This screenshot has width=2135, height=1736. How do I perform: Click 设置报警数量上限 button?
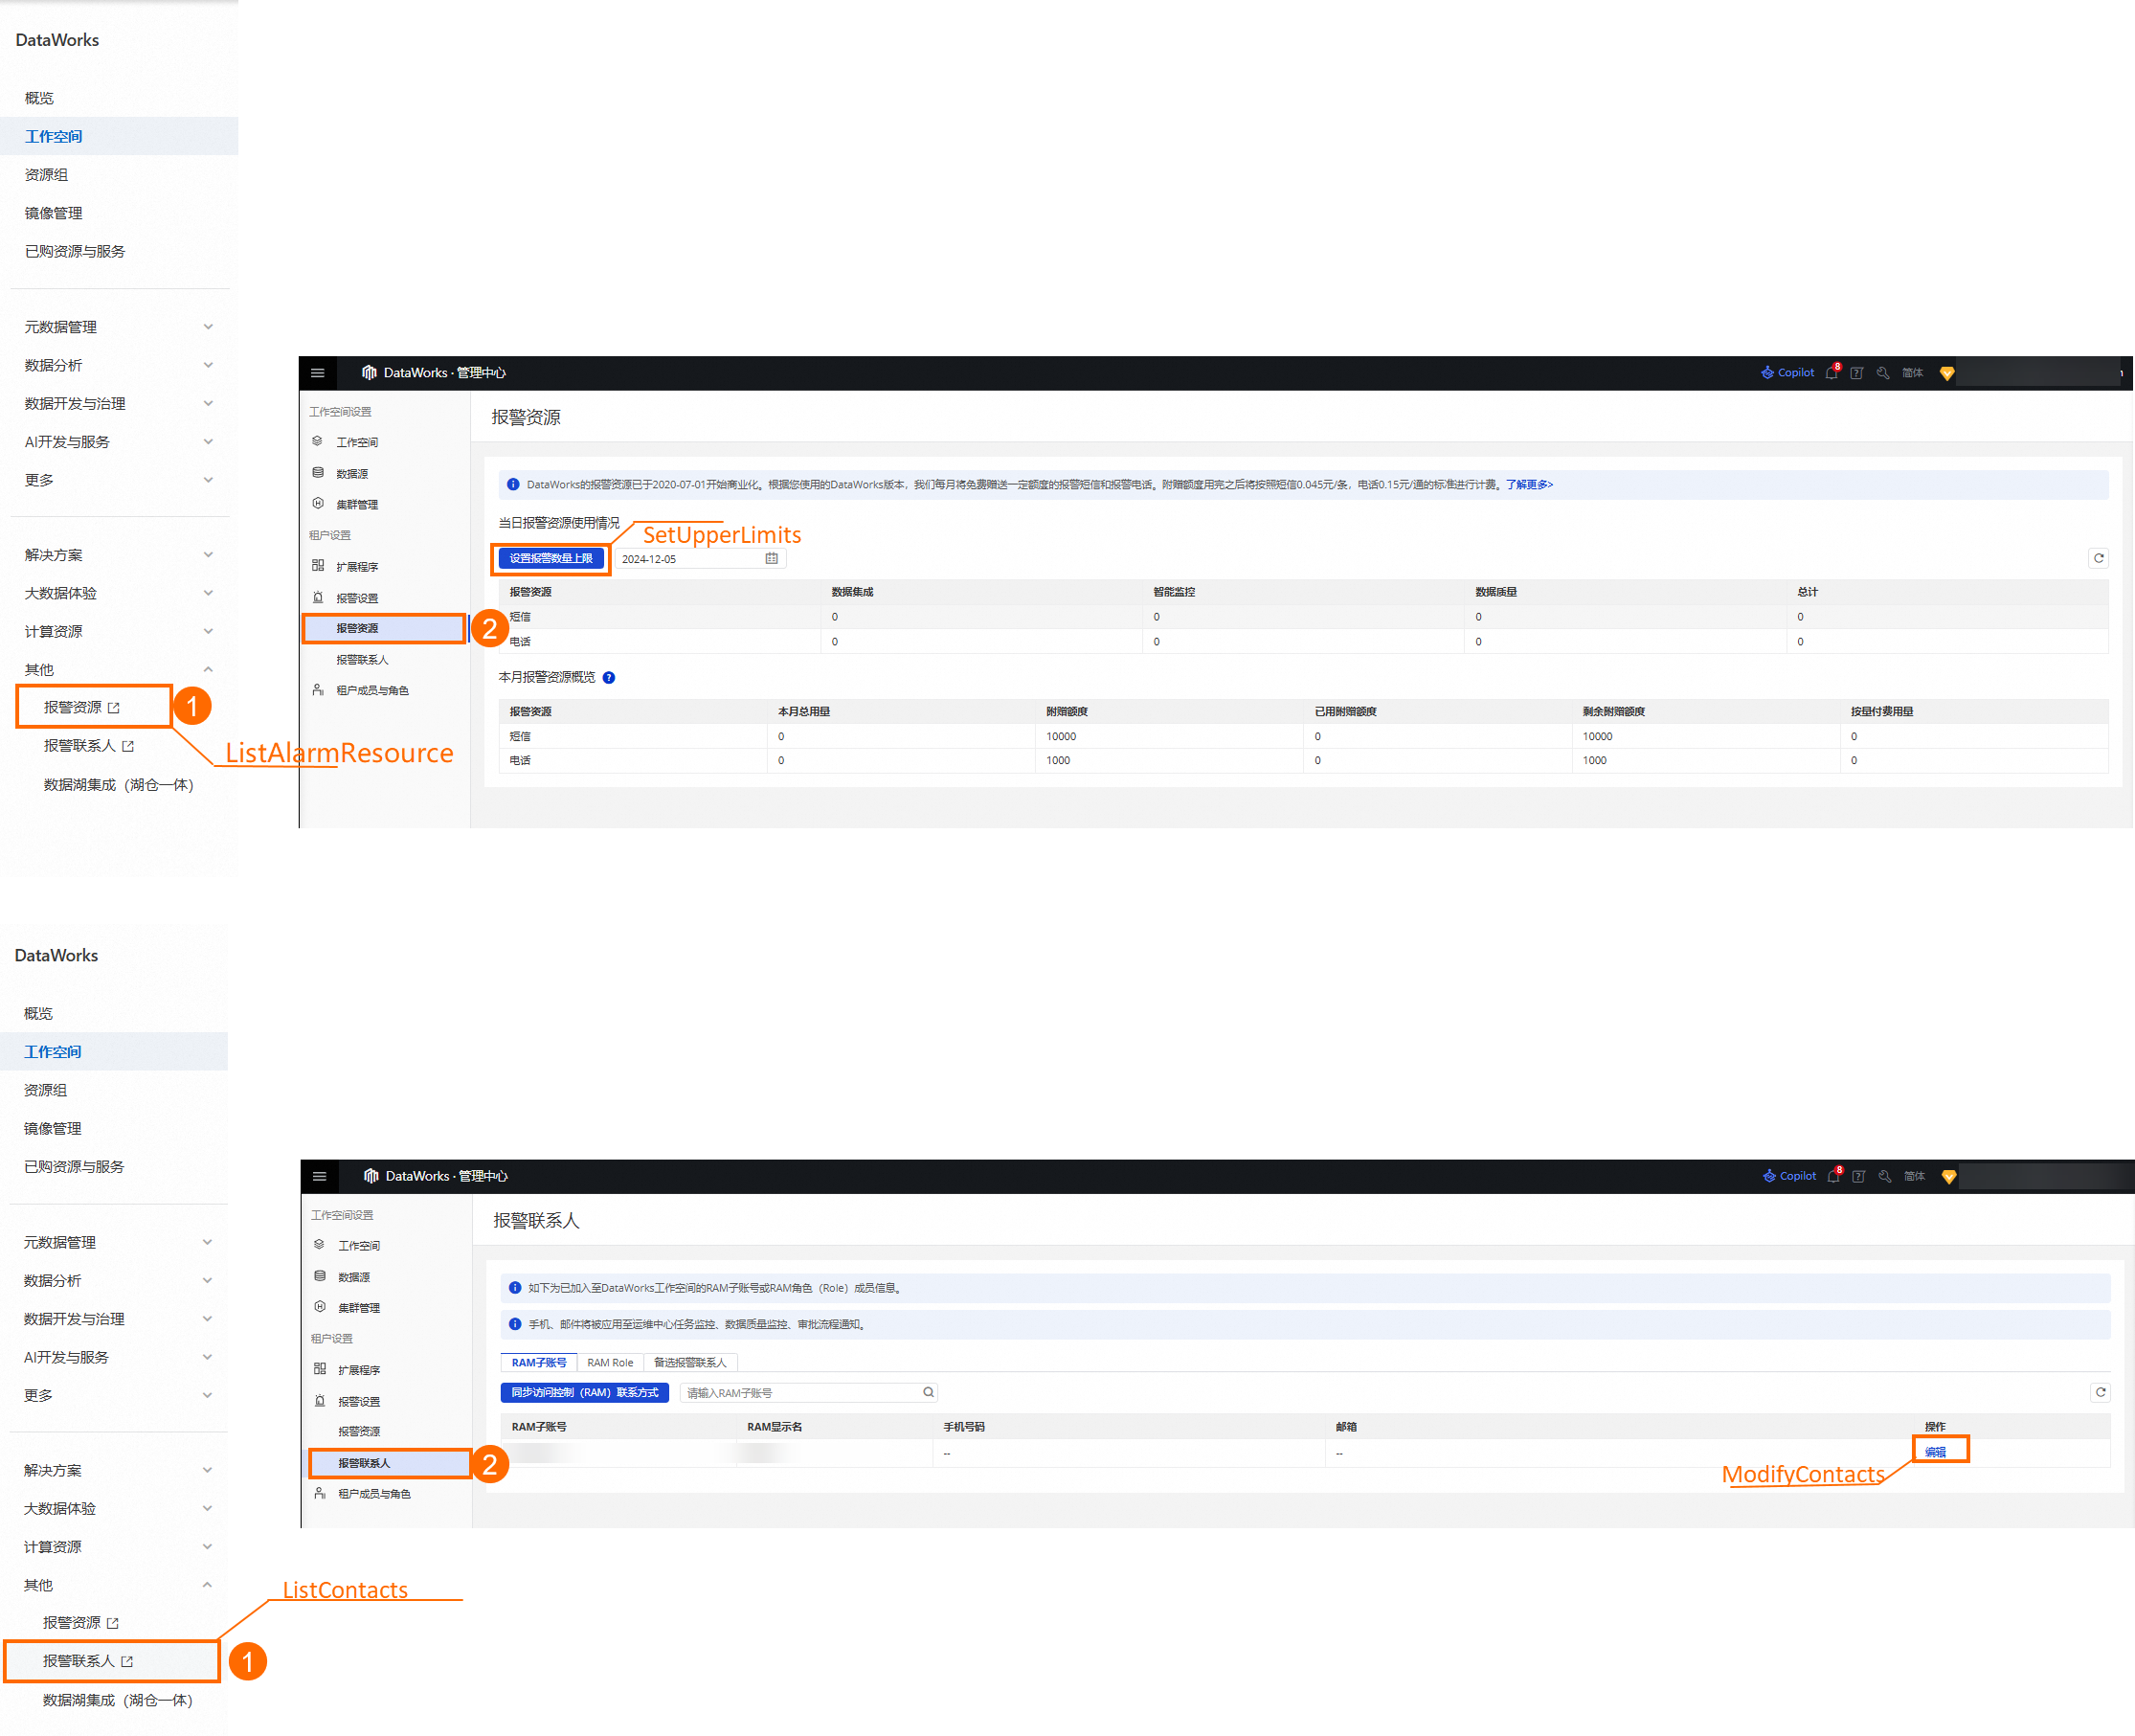coord(551,559)
